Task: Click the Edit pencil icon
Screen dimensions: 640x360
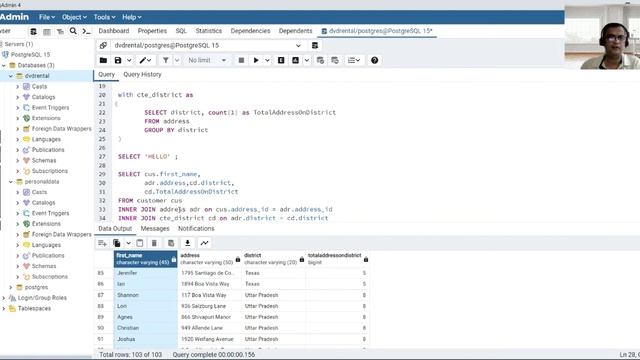Action: [142, 60]
